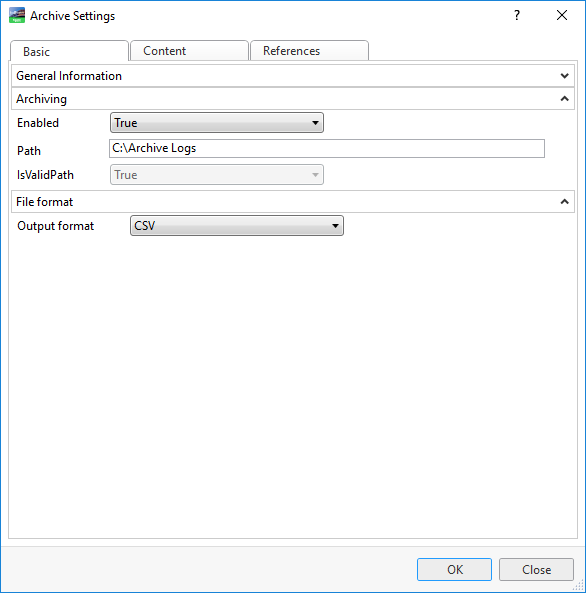
Task: Click the General Information header text
Action: pyautogui.click(x=69, y=76)
